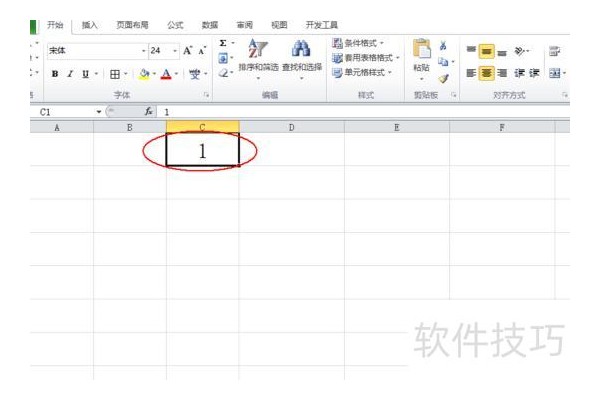Click the fx insert function button
Image resolution: width=600 pixels, height=400 pixels.
(x=149, y=112)
